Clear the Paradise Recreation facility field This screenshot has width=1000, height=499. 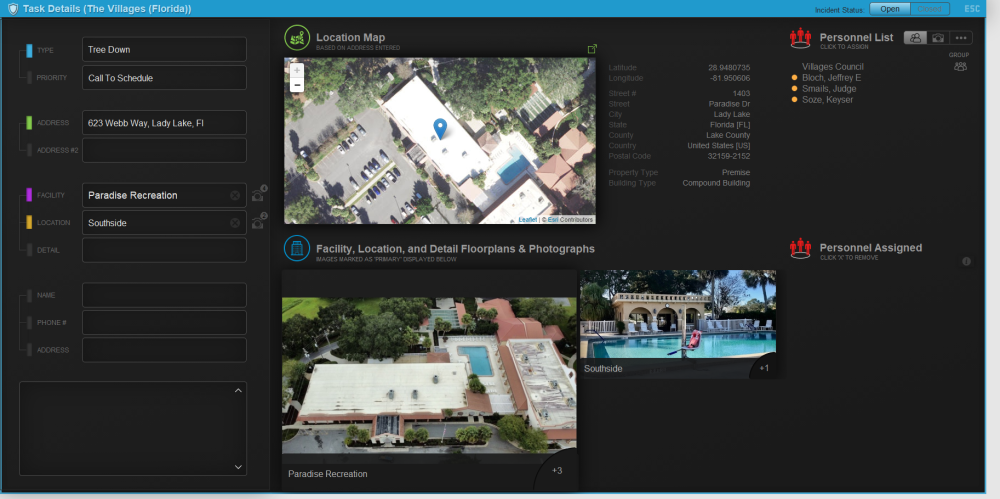pos(235,196)
